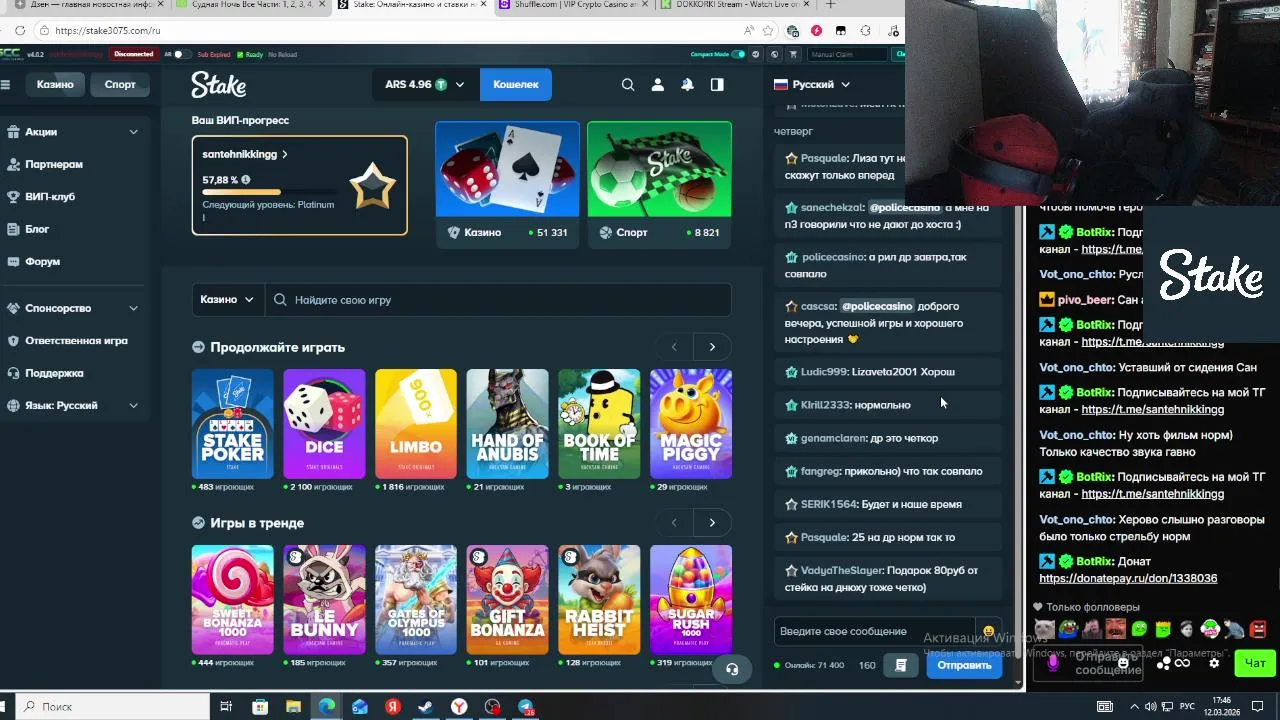Click the Stake logo in header
Viewport: 1280px width, 720px height.
(219, 85)
